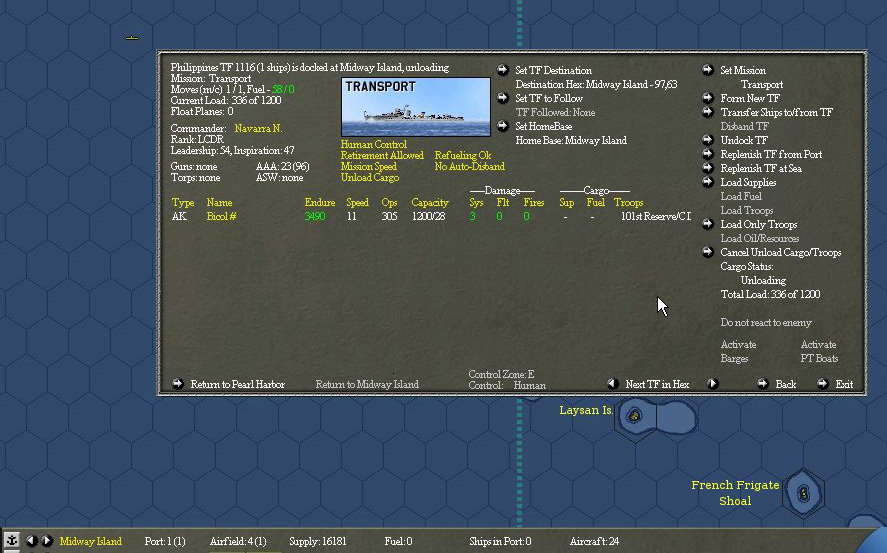This screenshot has height=553, width=887.
Task: Click troops entry 101st Reserve/CI
Action: (x=656, y=217)
